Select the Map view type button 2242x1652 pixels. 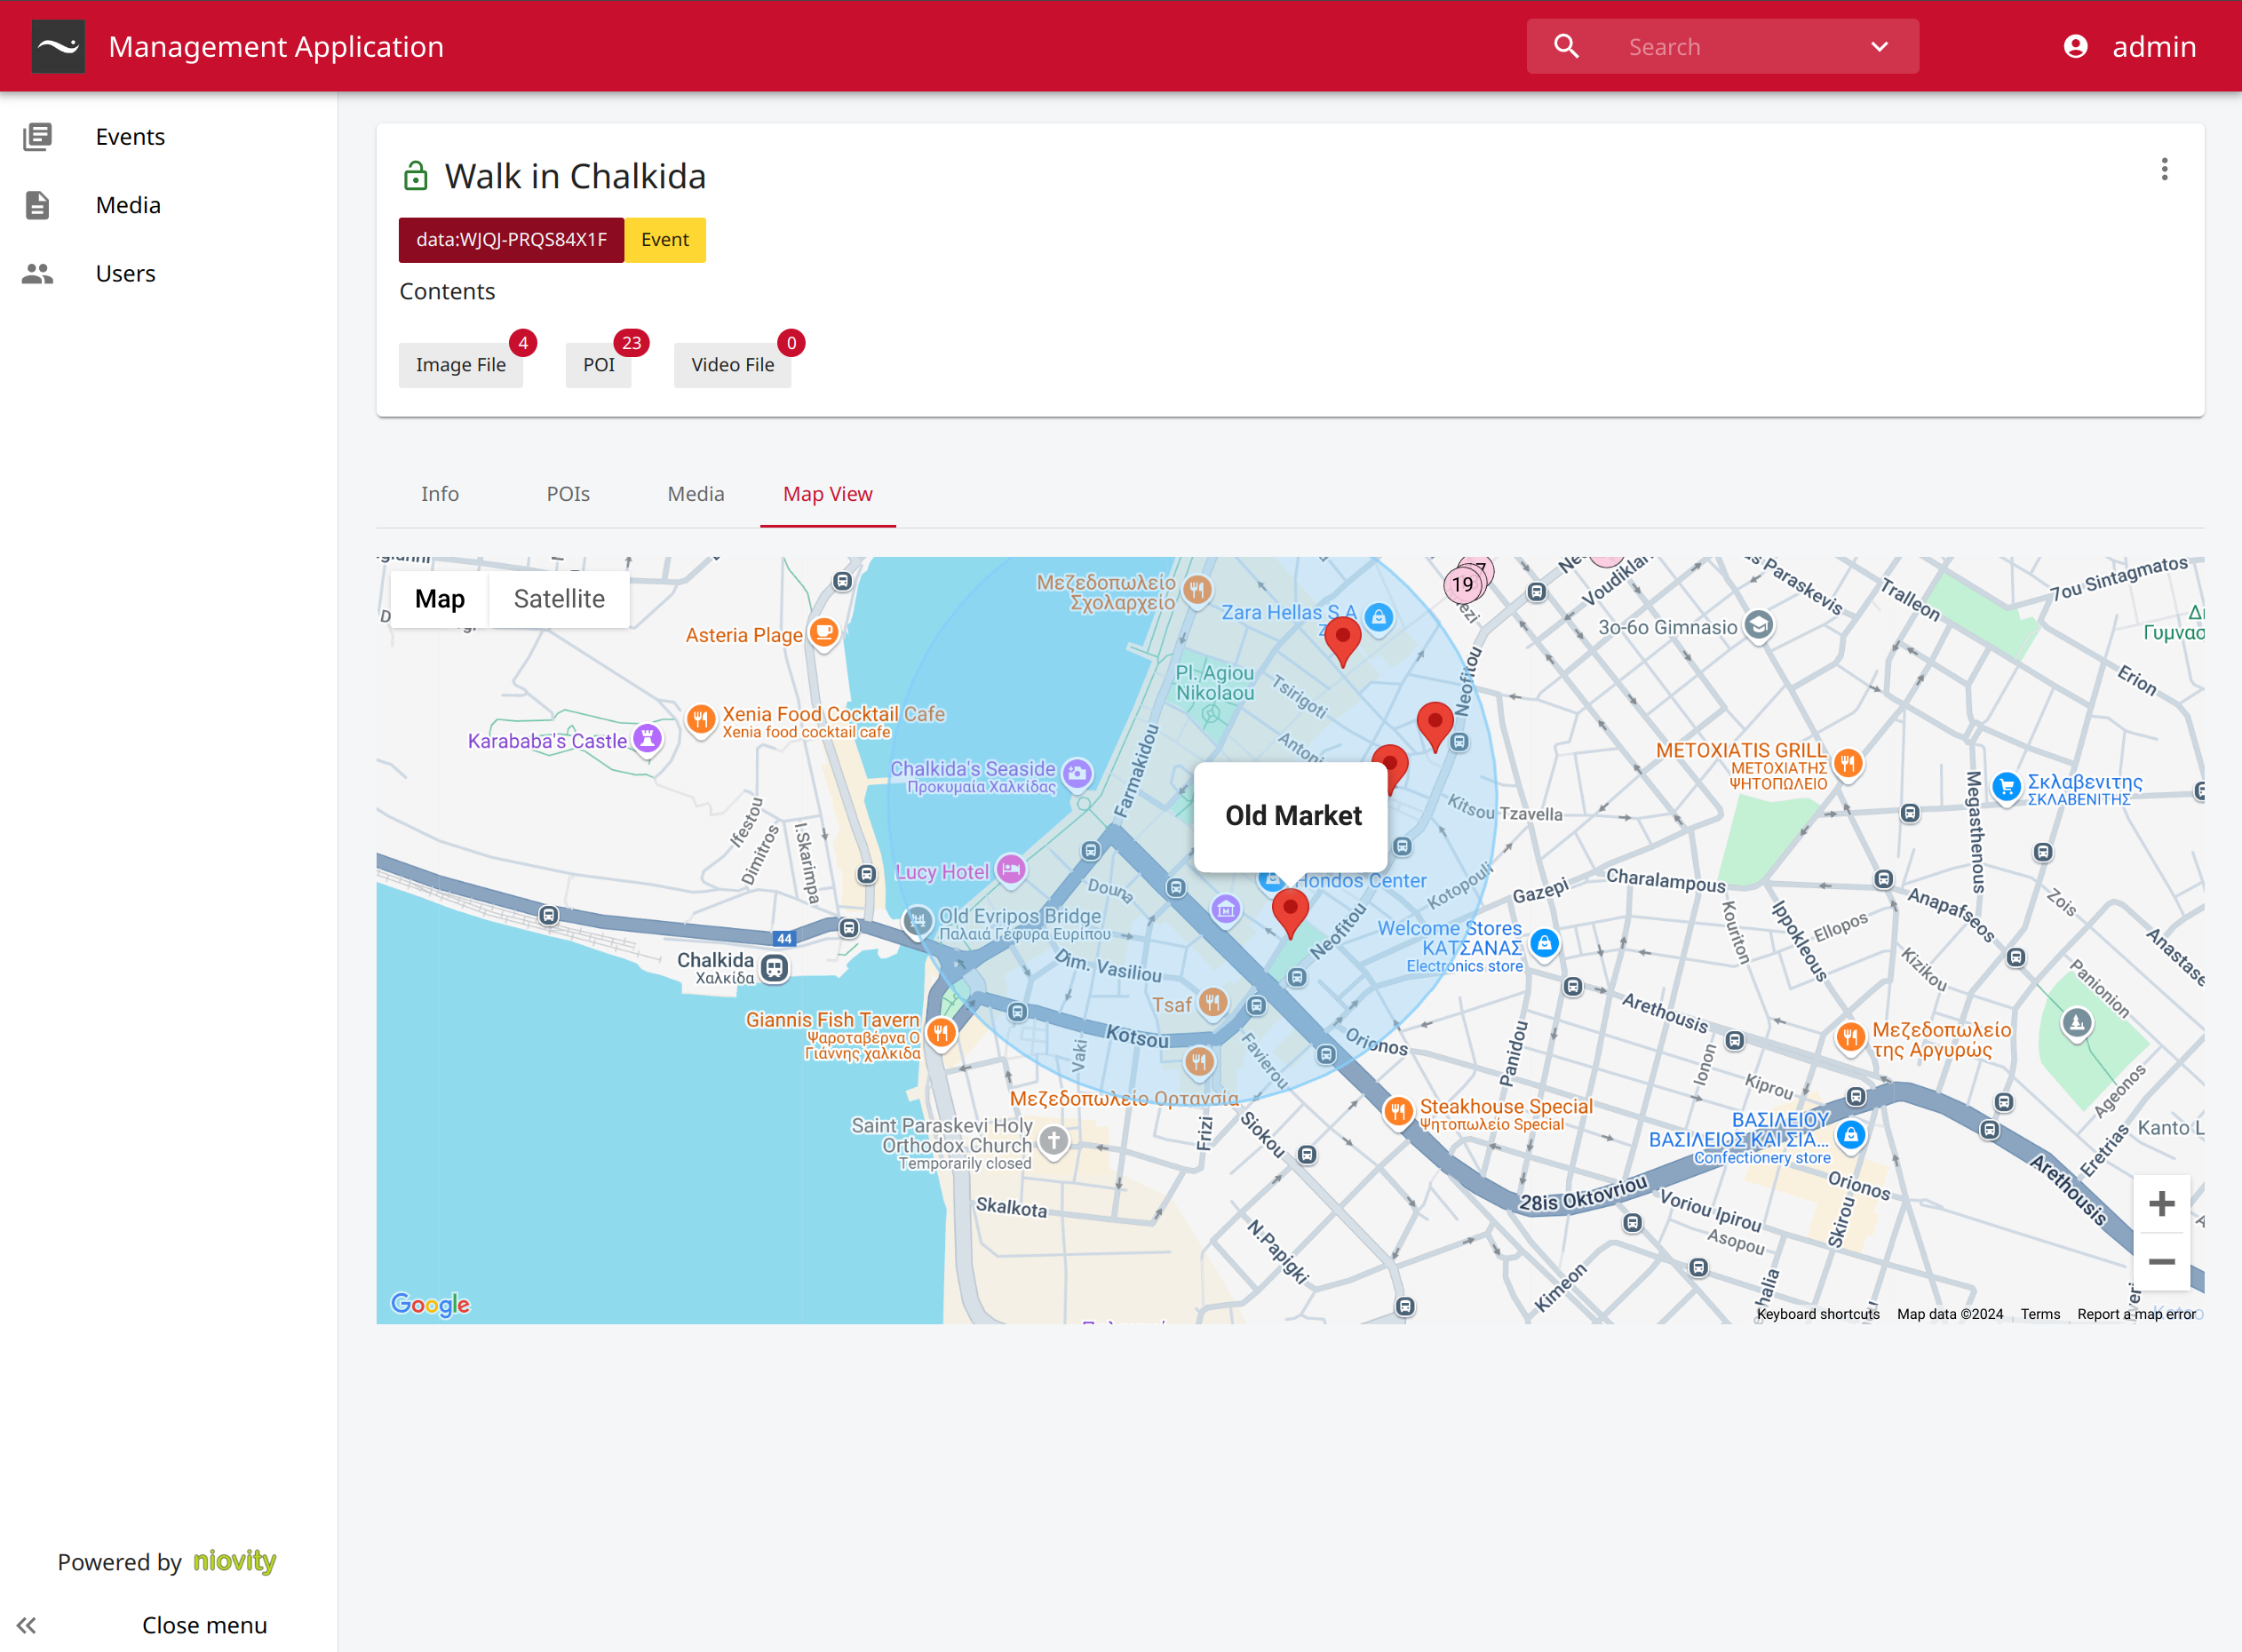[440, 599]
